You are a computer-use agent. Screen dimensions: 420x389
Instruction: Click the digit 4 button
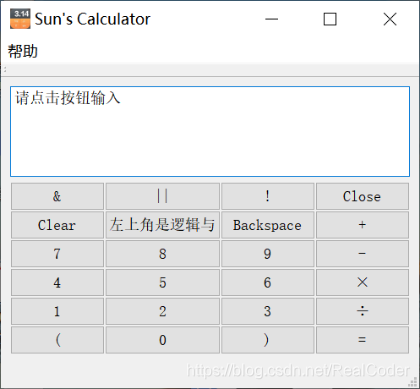57,282
